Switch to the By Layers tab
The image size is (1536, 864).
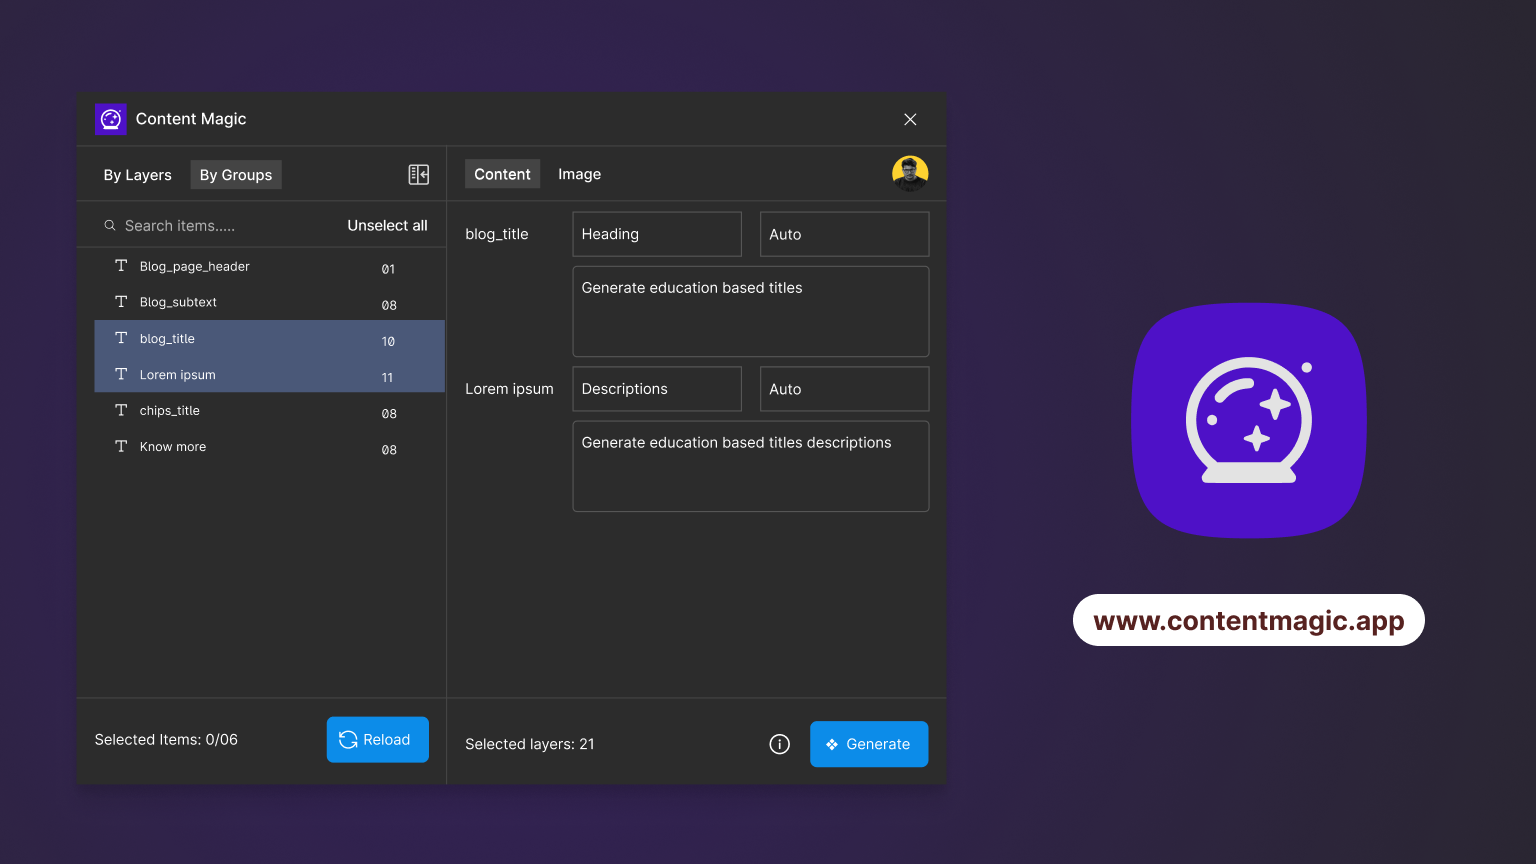pos(138,175)
